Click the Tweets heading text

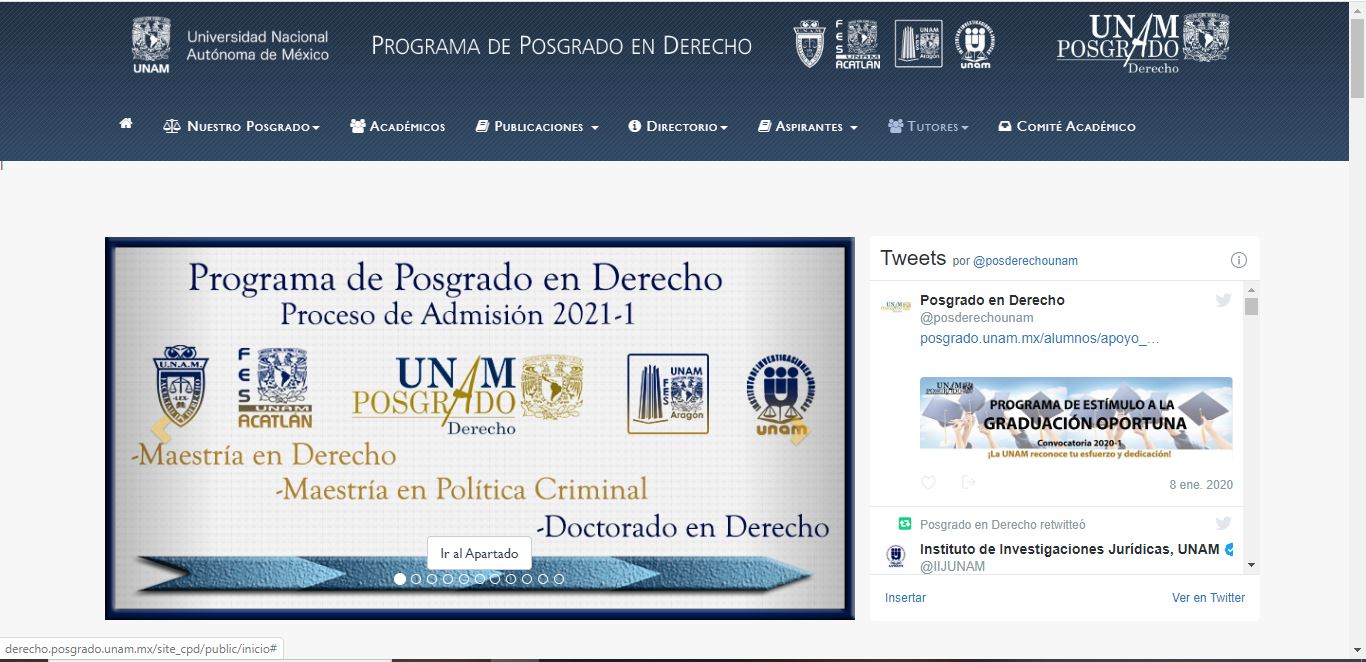[x=913, y=258]
